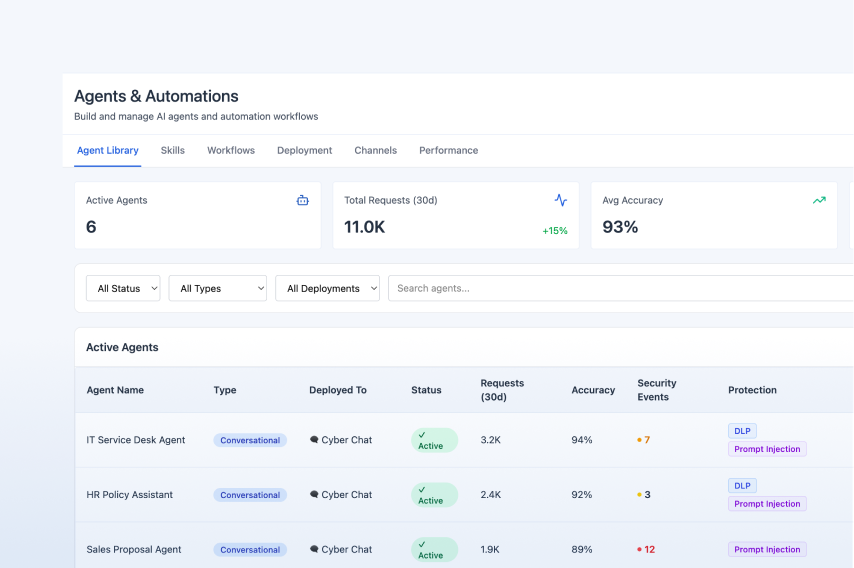This screenshot has width=854, height=568.
Task: Click the 11.0K total requests value
Action: (x=364, y=227)
